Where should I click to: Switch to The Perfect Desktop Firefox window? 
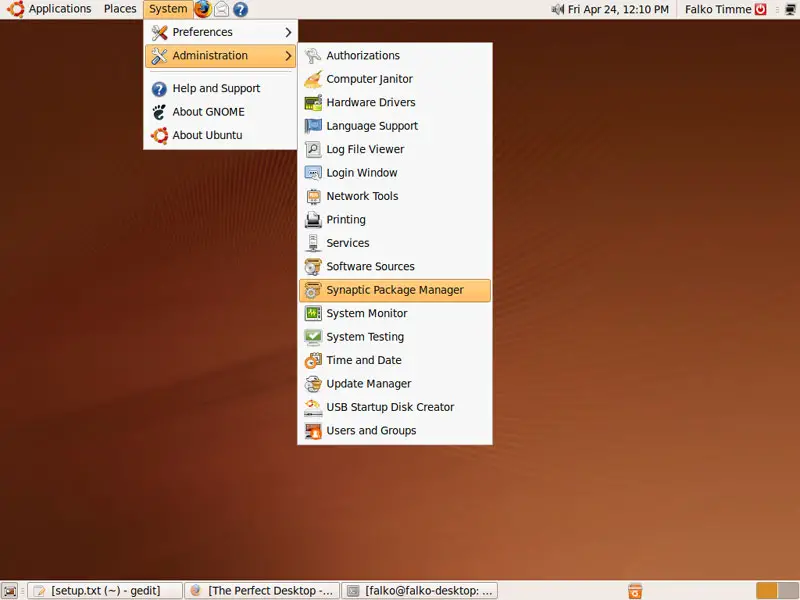[262, 591]
